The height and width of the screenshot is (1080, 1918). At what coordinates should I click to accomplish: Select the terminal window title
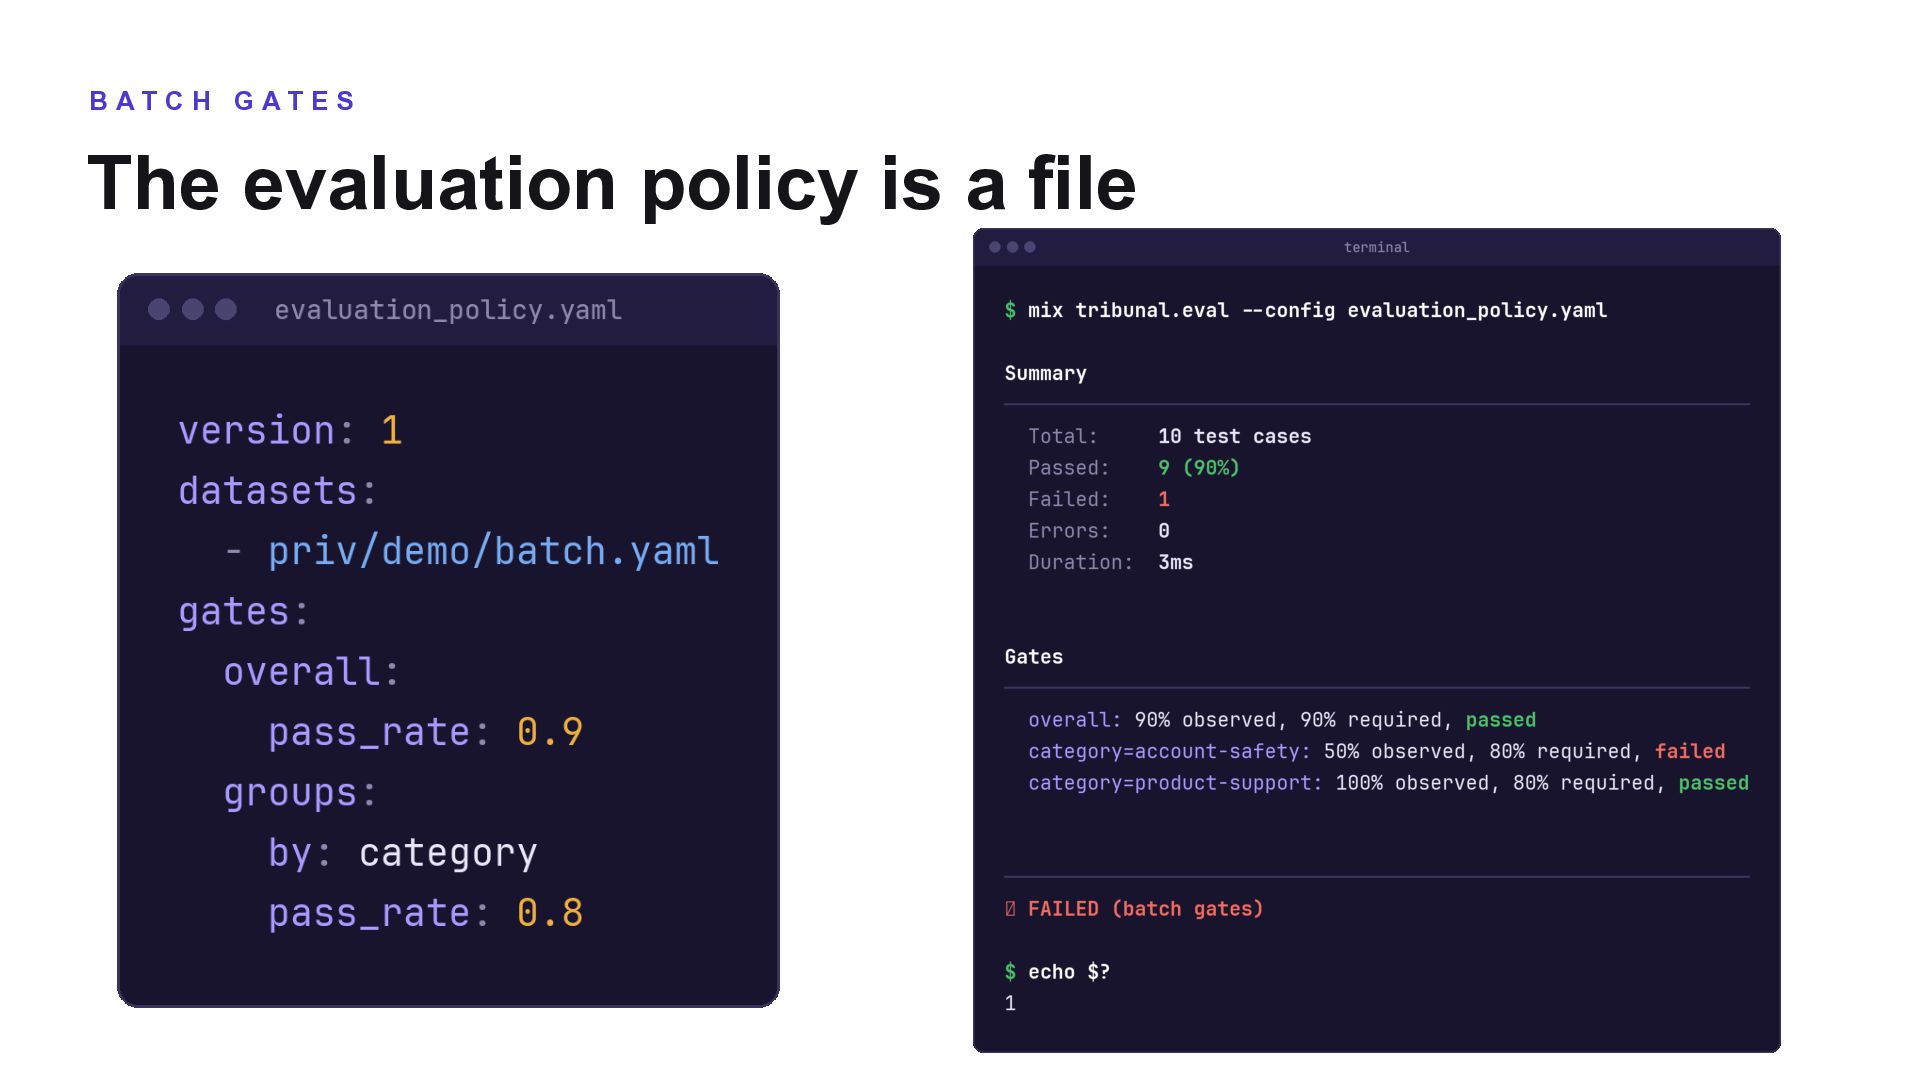coord(1376,247)
